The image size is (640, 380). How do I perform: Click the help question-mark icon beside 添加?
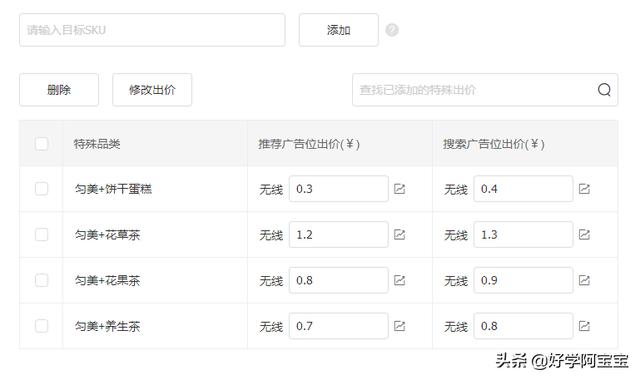(392, 30)
